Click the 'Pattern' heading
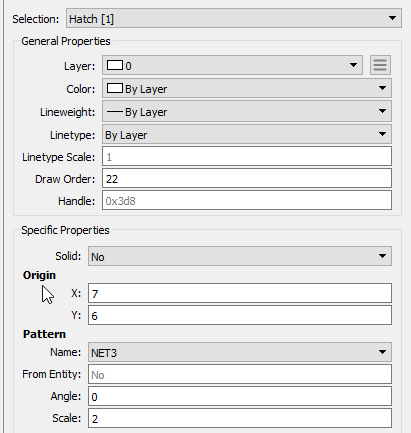This screenshot has height=433, width=411. (x=44, y=334)
